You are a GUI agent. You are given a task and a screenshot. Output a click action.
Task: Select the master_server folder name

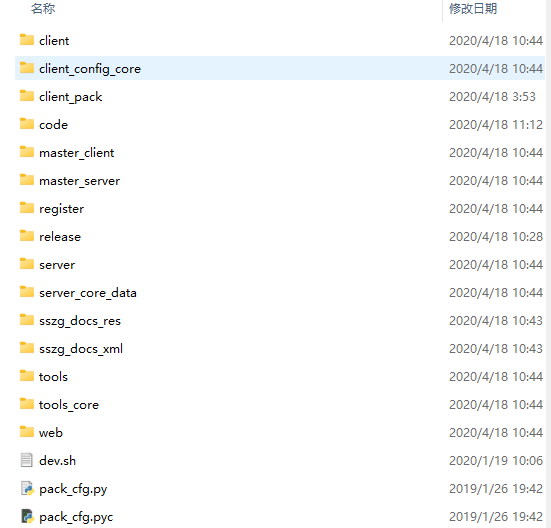[79, 181]
